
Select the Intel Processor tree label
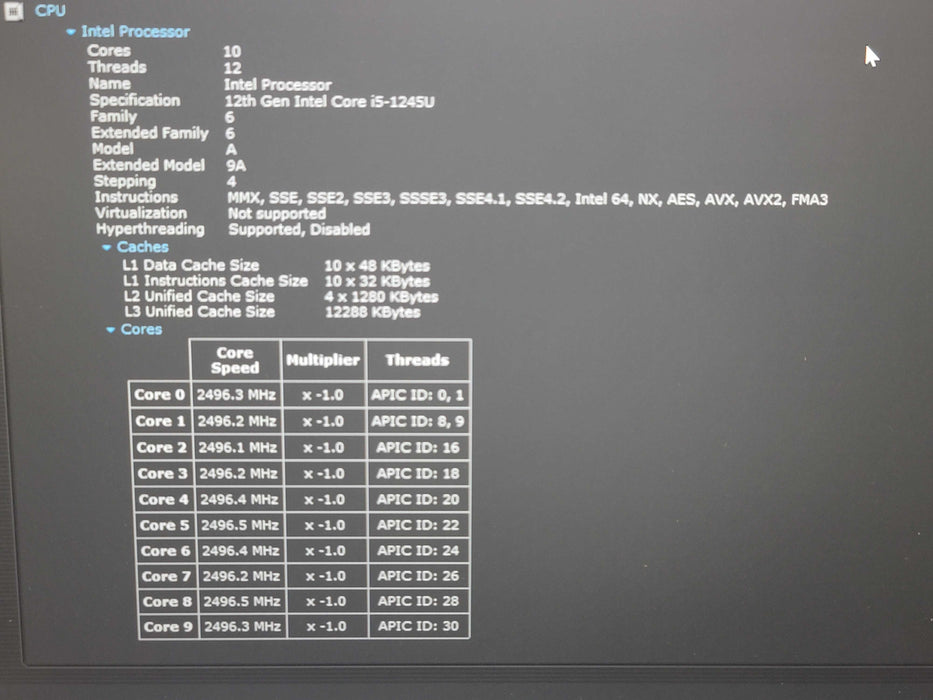(135, 32)
